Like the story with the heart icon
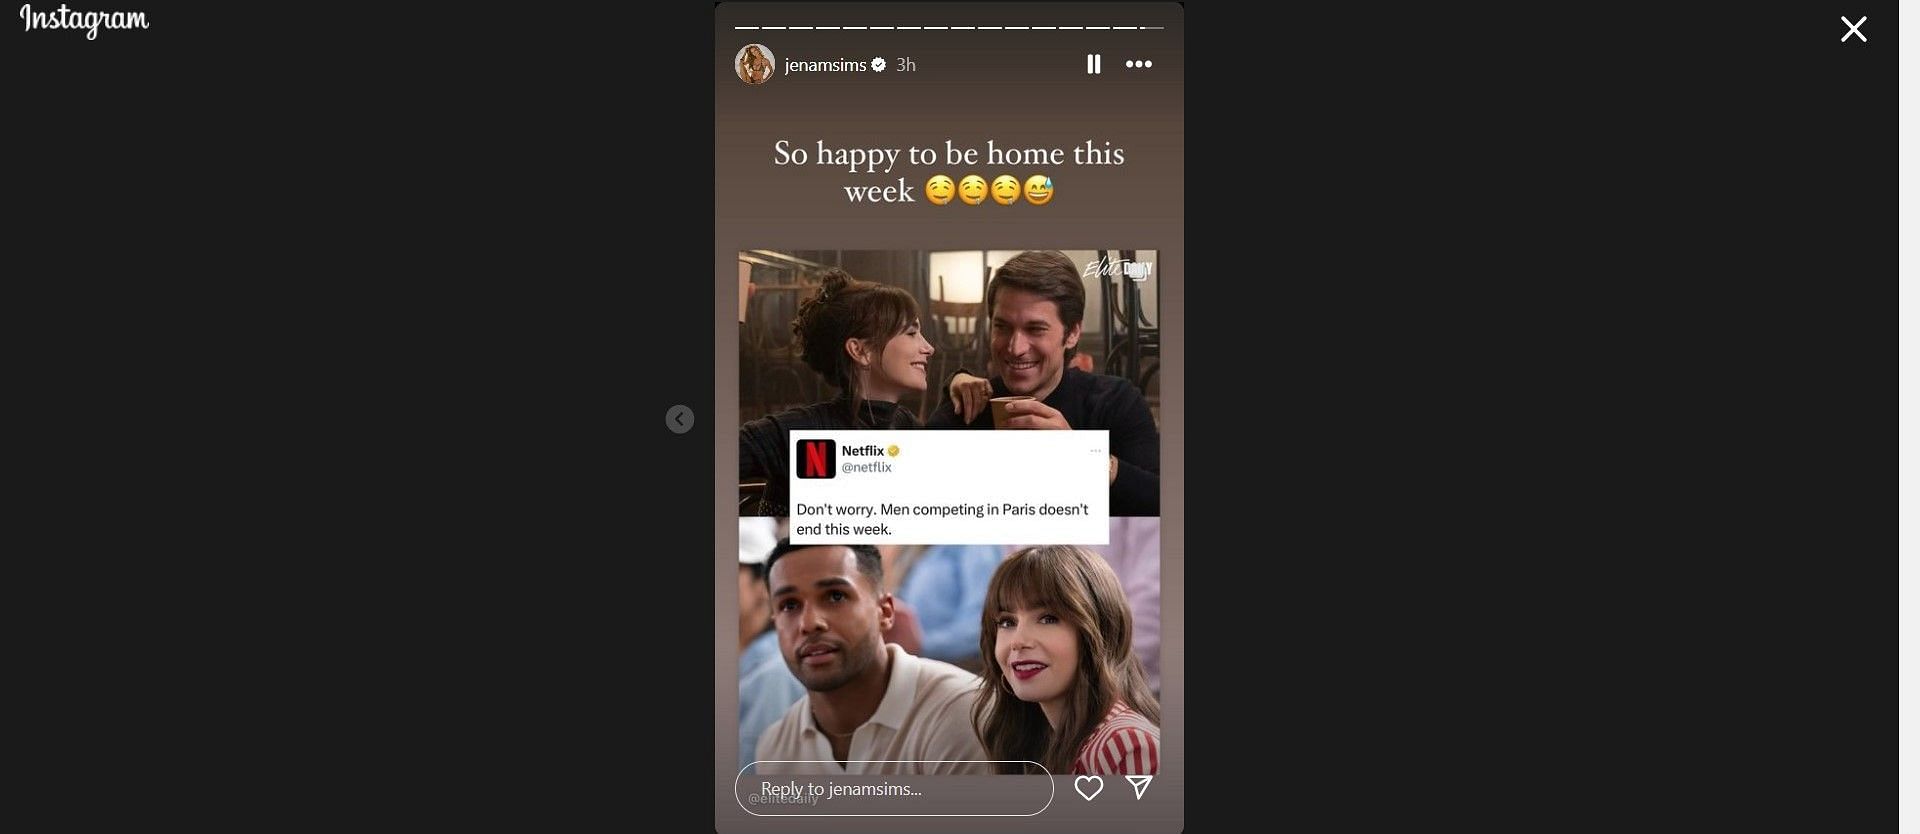 coord(1089,788)
